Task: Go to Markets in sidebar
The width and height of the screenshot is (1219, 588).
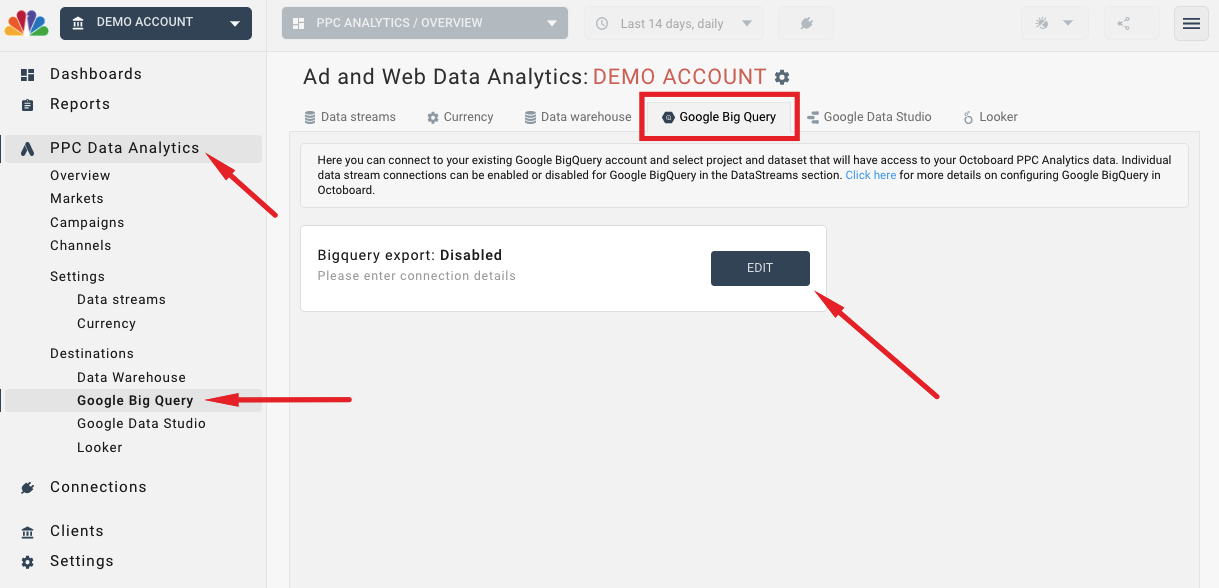Action: (77, 198)
